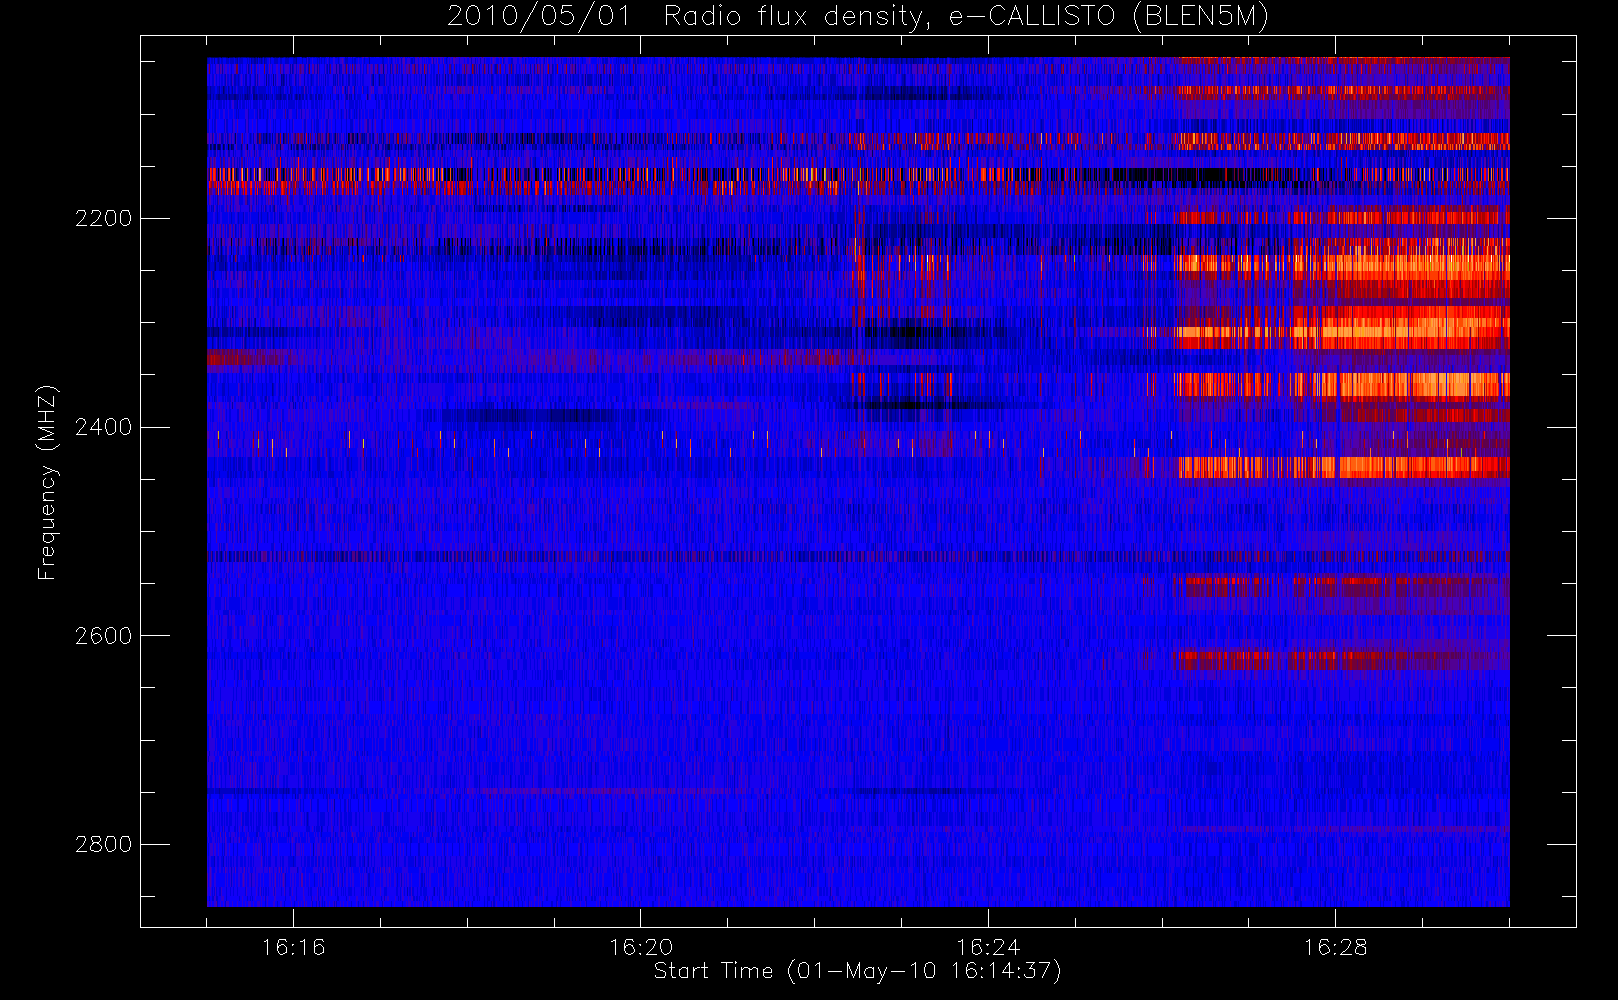Click the 2400 frequency tick label
This screenshot has height=1000, width=1618.
tap(103, 427)
